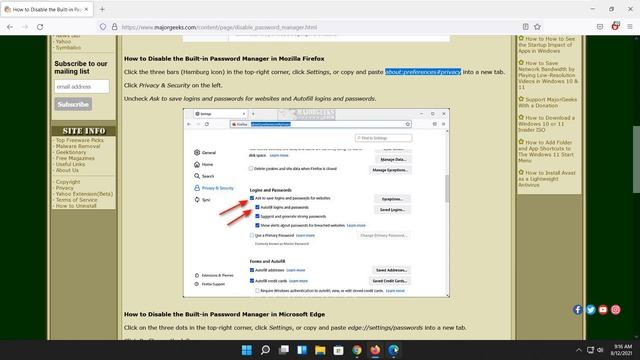The image size is (640, 360).
Task: Open the red extension icon in toolbar
Action: point(615,26)
